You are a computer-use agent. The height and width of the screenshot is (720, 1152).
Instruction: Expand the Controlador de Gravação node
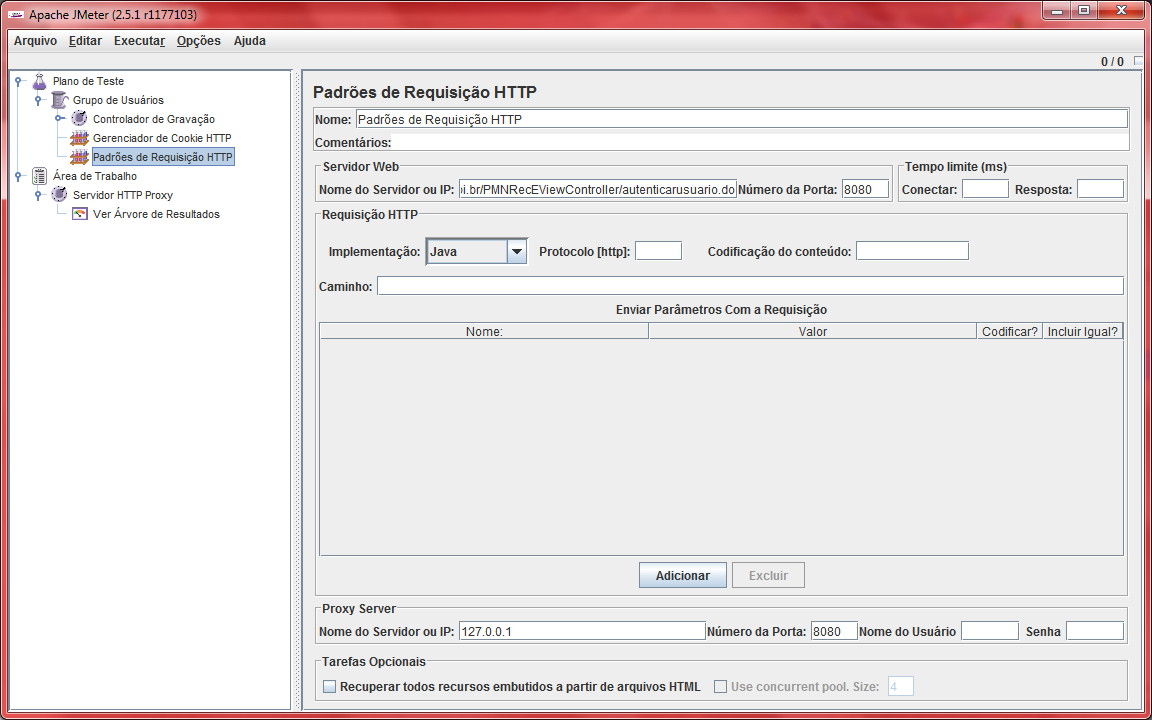59,119
